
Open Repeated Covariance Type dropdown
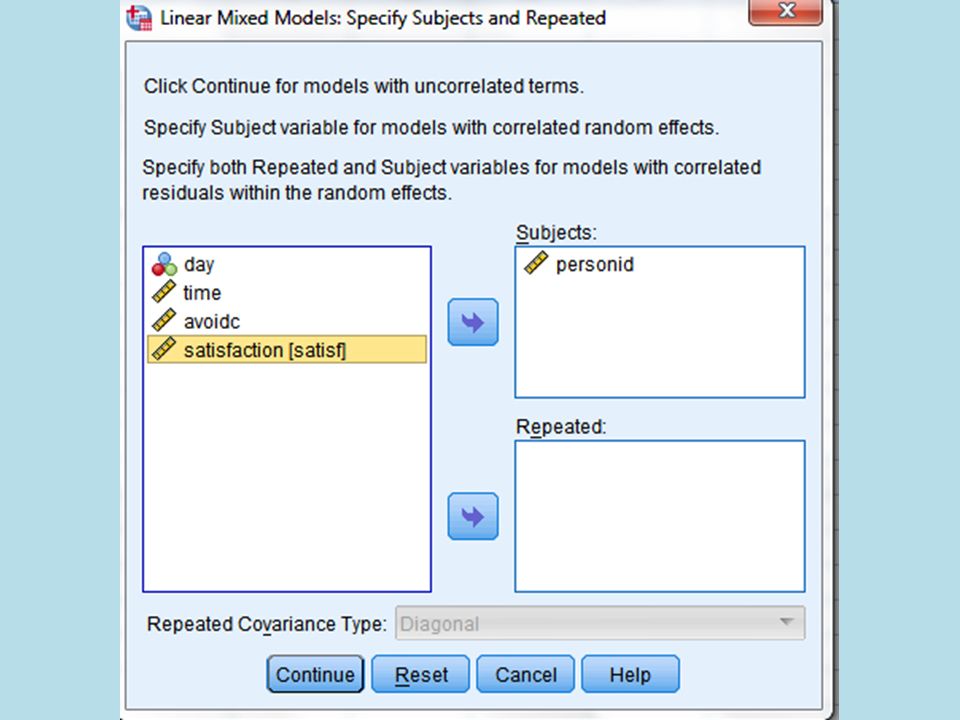[600, 623]
